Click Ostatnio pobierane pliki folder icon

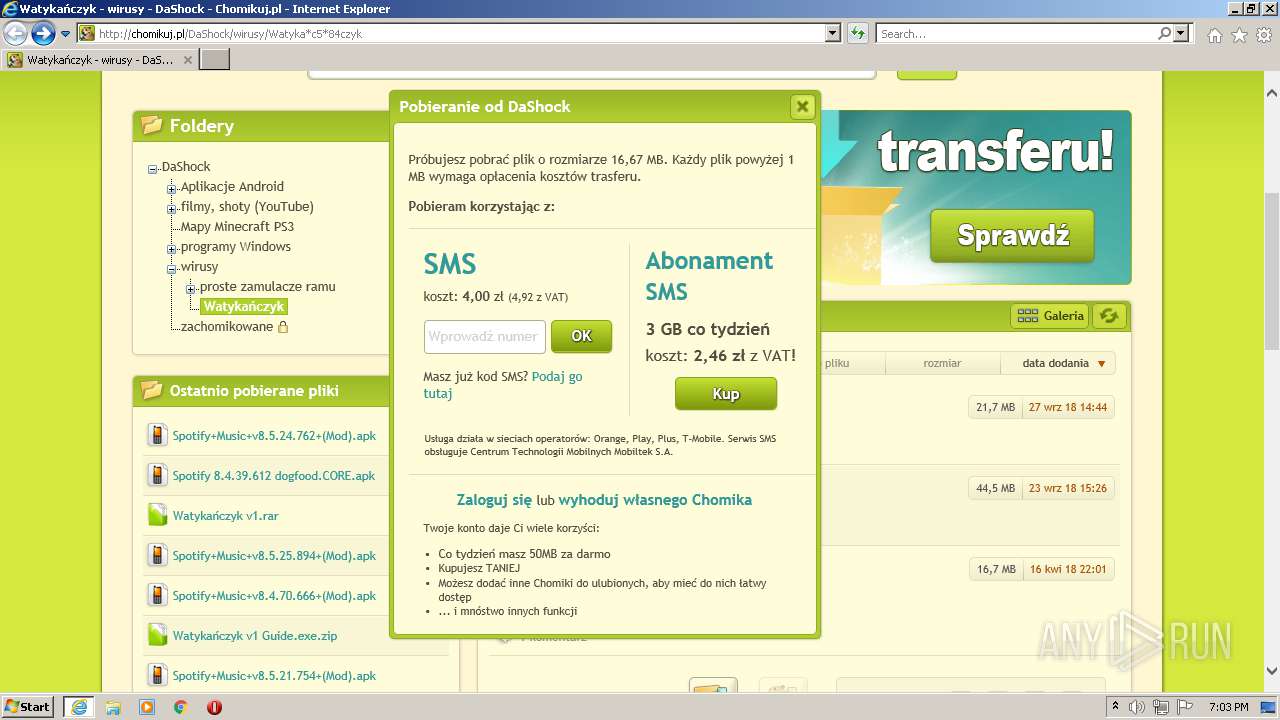(x=152, y=390)
